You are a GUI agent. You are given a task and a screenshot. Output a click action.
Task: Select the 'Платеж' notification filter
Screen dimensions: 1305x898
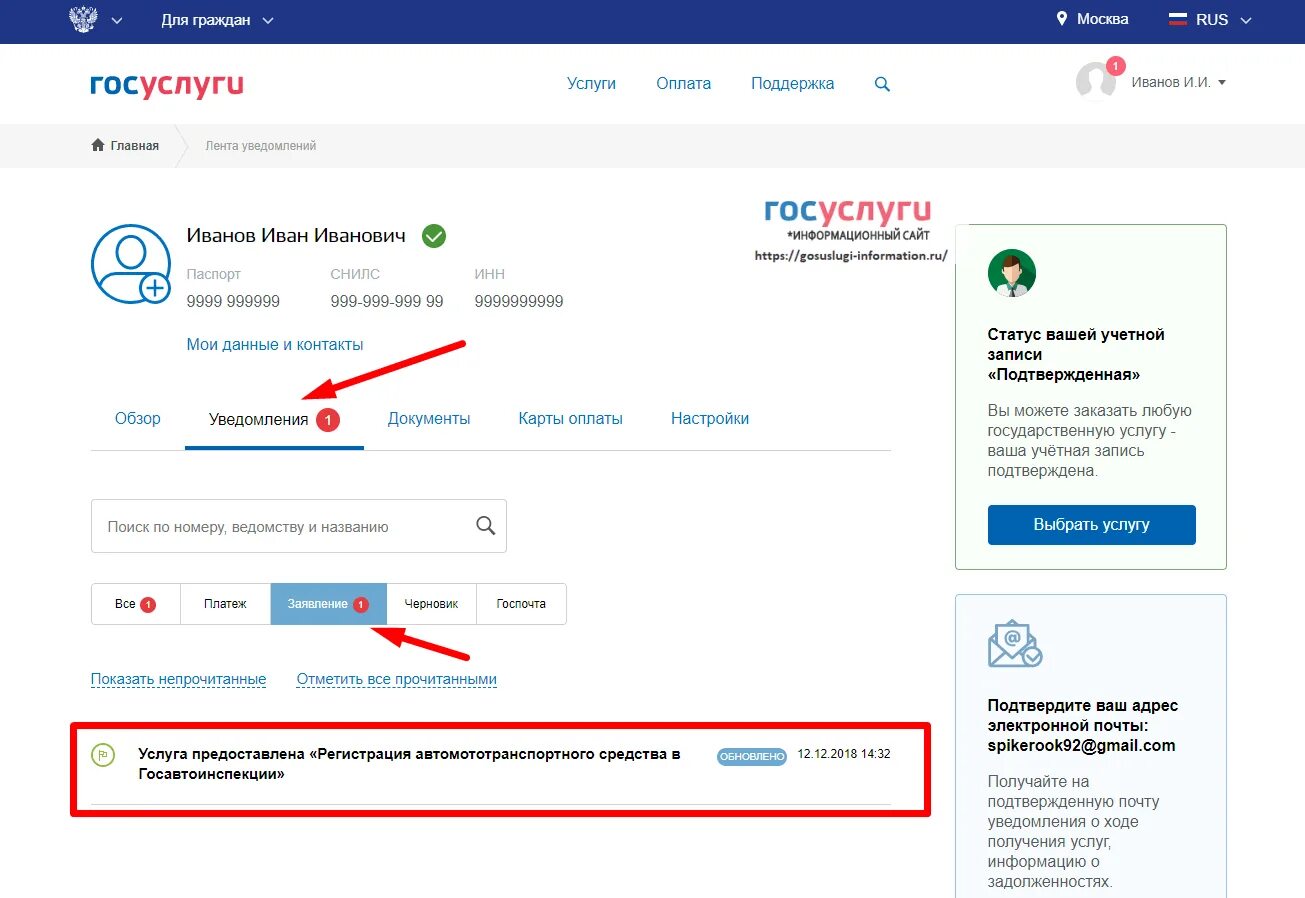225,604
